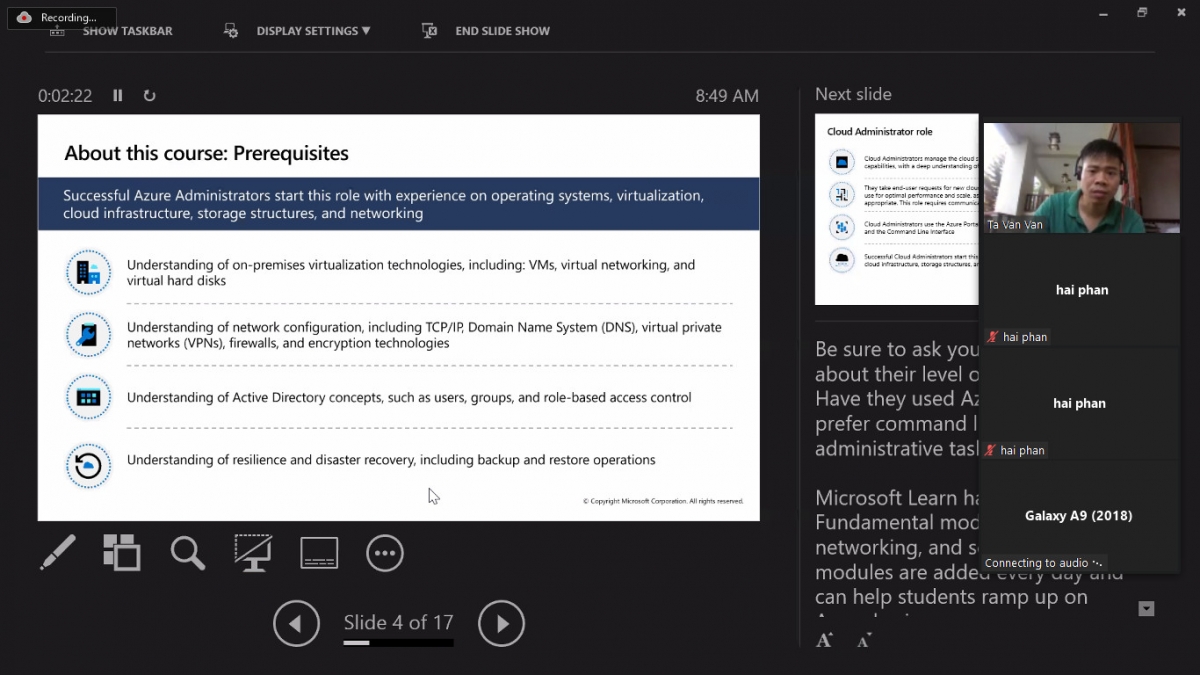Restart the presentation timer
Screen dimensions: 1200x675
coord(150,96)
